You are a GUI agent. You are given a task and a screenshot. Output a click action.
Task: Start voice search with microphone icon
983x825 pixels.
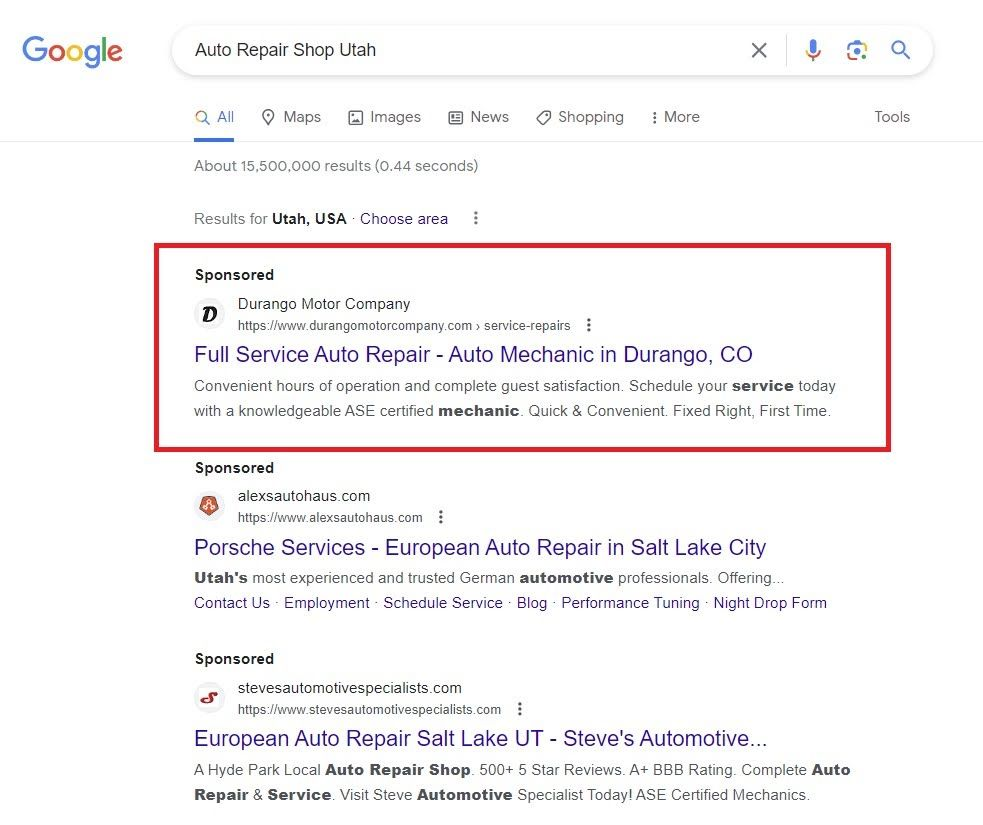[x=813, y=50]
